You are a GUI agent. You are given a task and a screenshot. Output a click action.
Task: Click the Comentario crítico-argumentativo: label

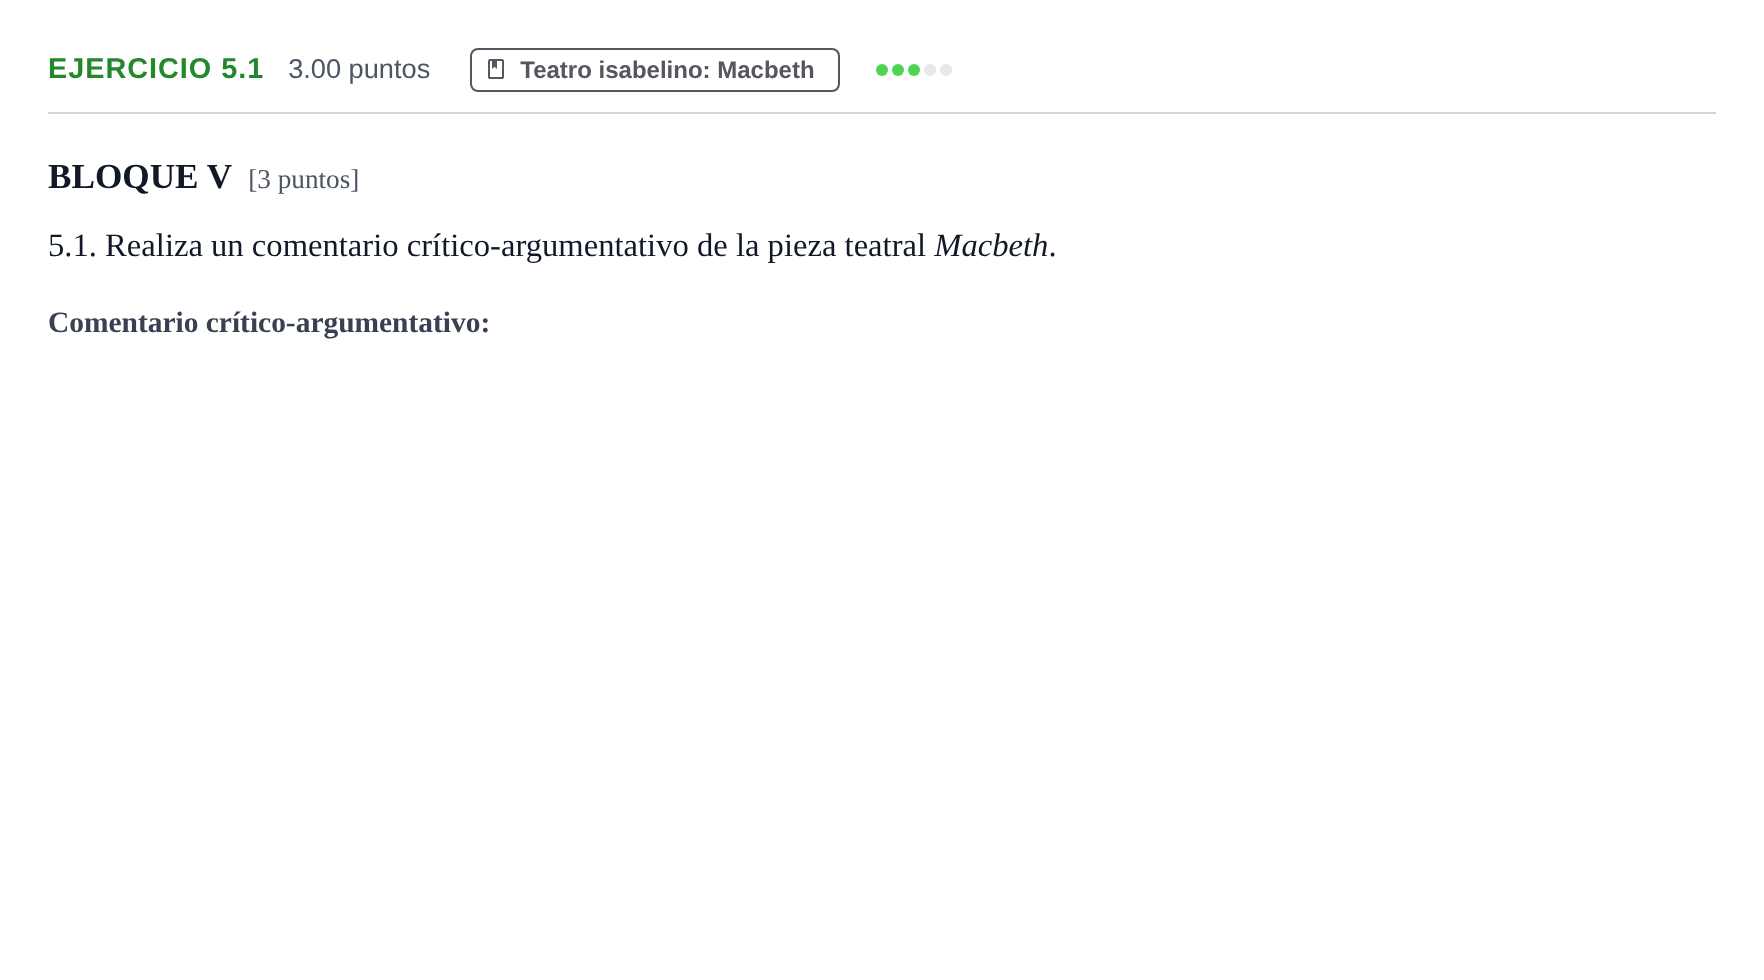pyautogui.click(x=269, y=323)
